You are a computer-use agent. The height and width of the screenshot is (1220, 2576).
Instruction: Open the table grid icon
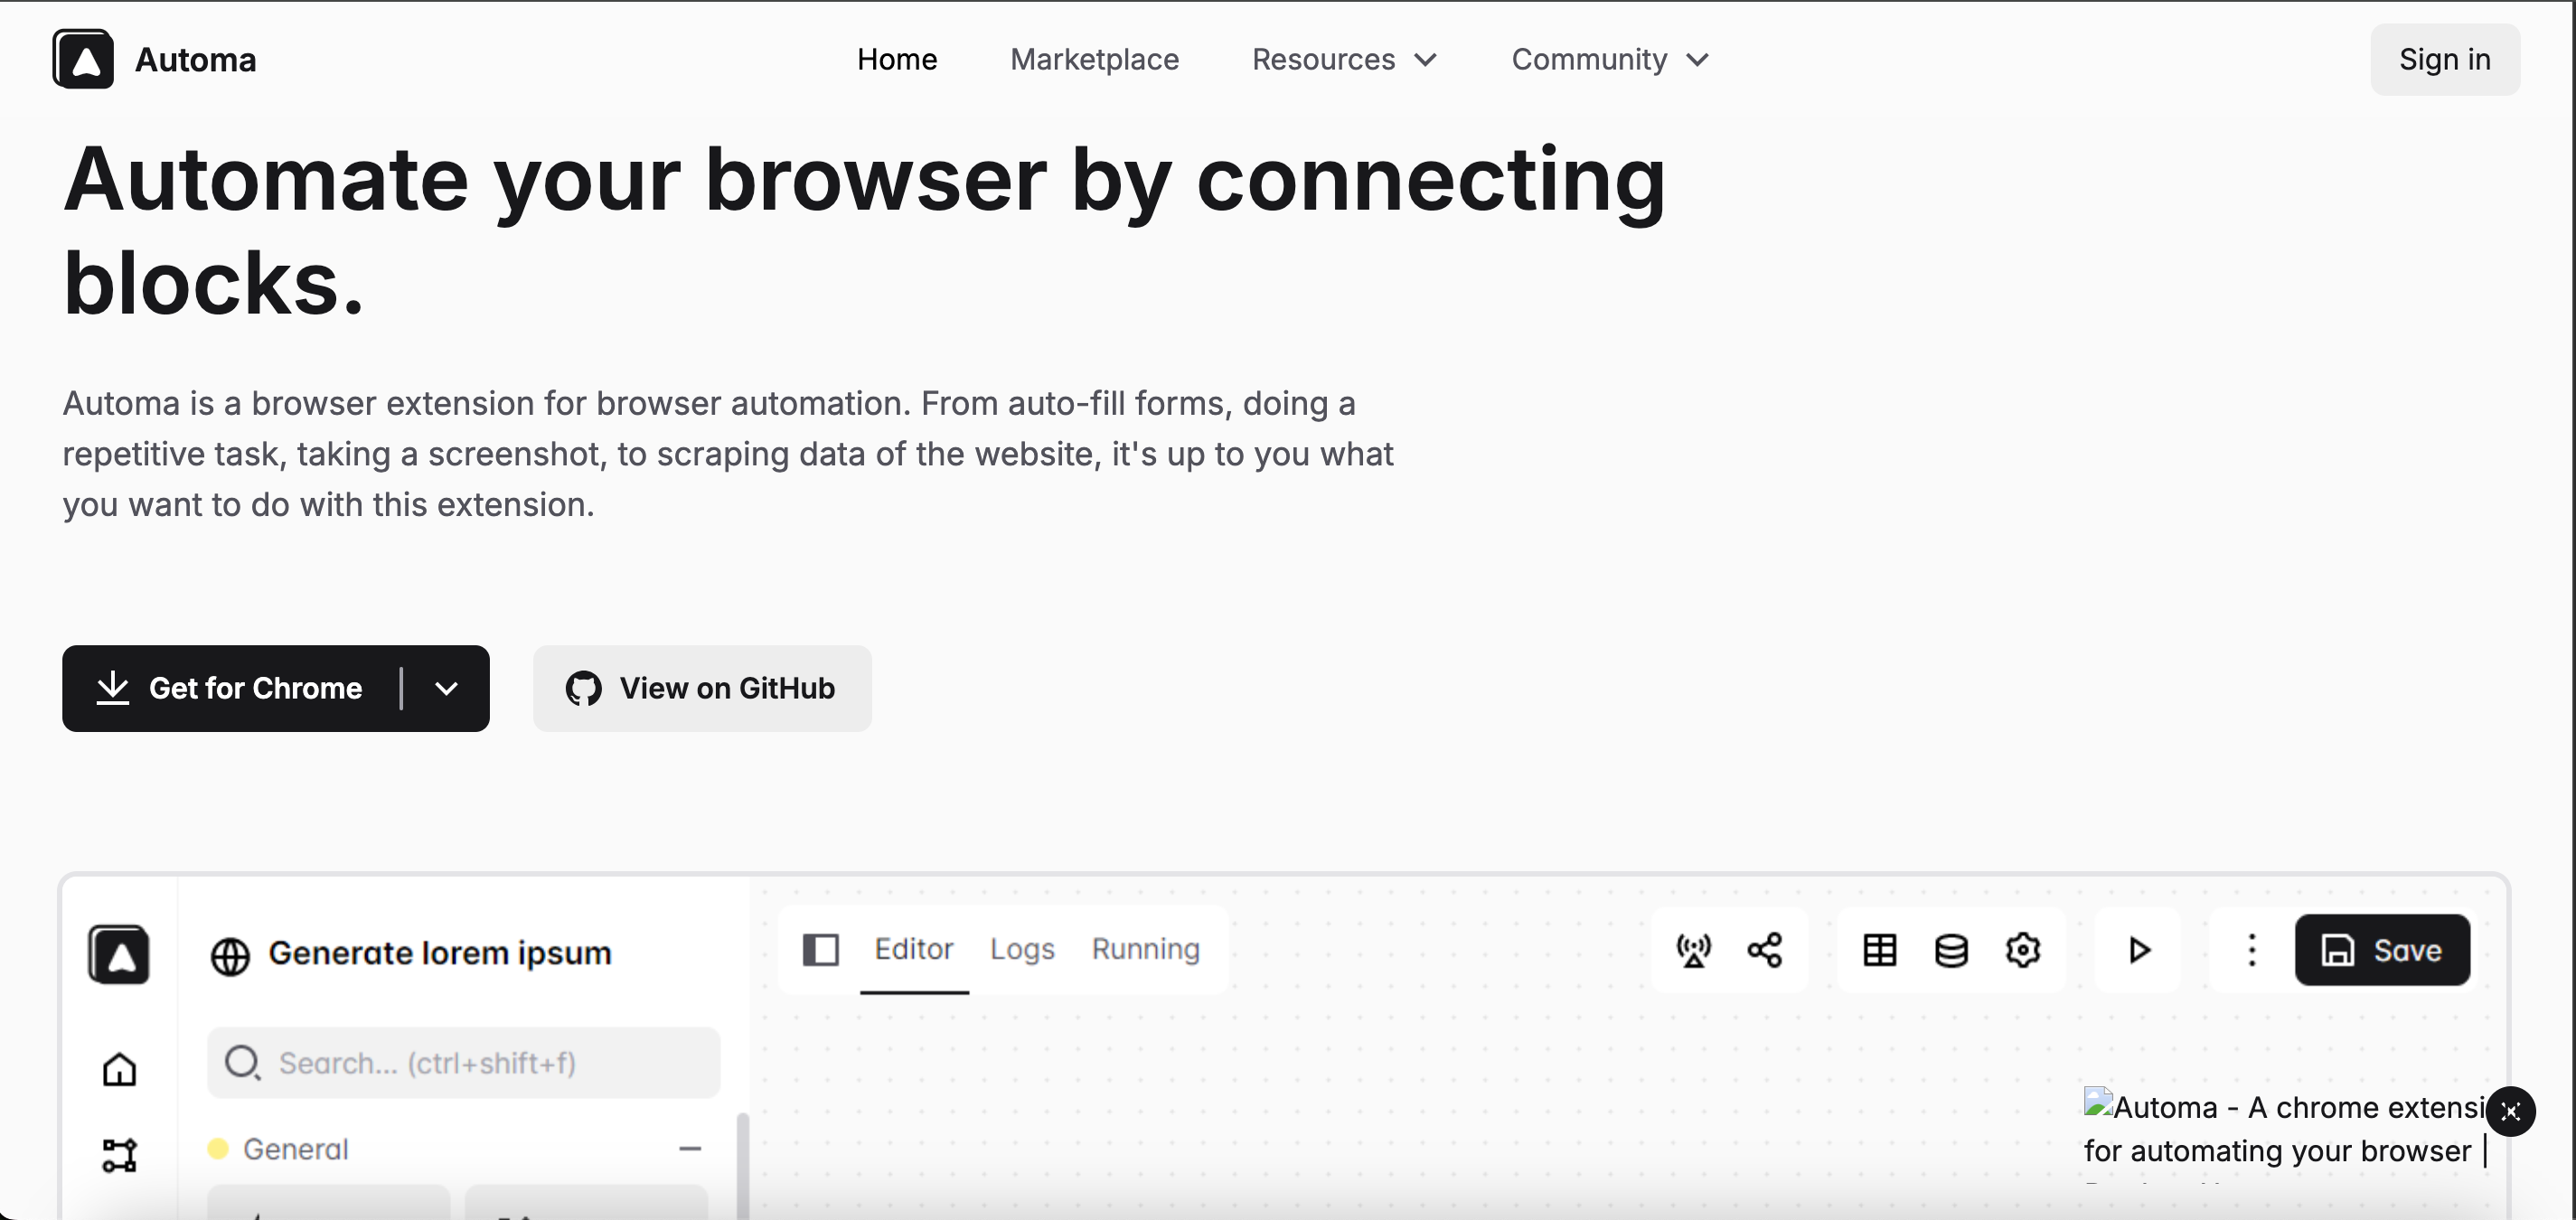coord(1880,950)
